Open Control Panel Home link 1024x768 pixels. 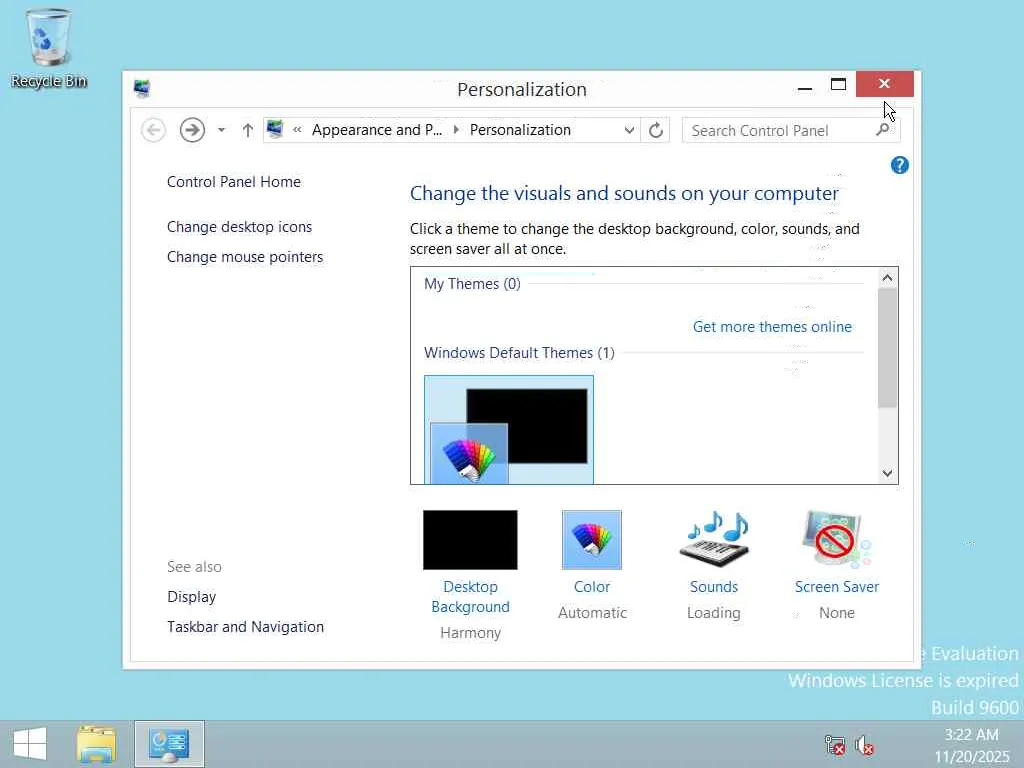[x=234, y=182]
